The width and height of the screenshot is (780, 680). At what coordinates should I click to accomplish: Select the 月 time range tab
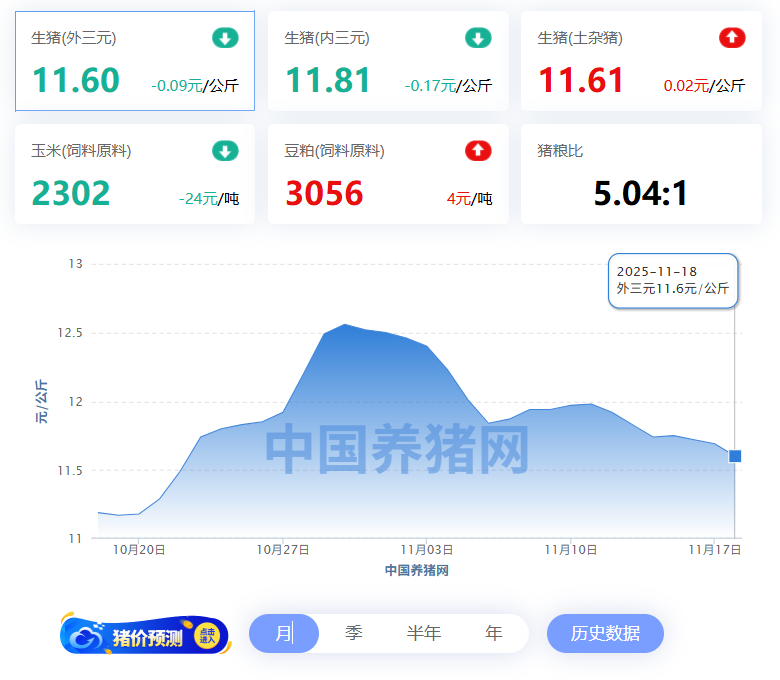click(x=284, y=633)
